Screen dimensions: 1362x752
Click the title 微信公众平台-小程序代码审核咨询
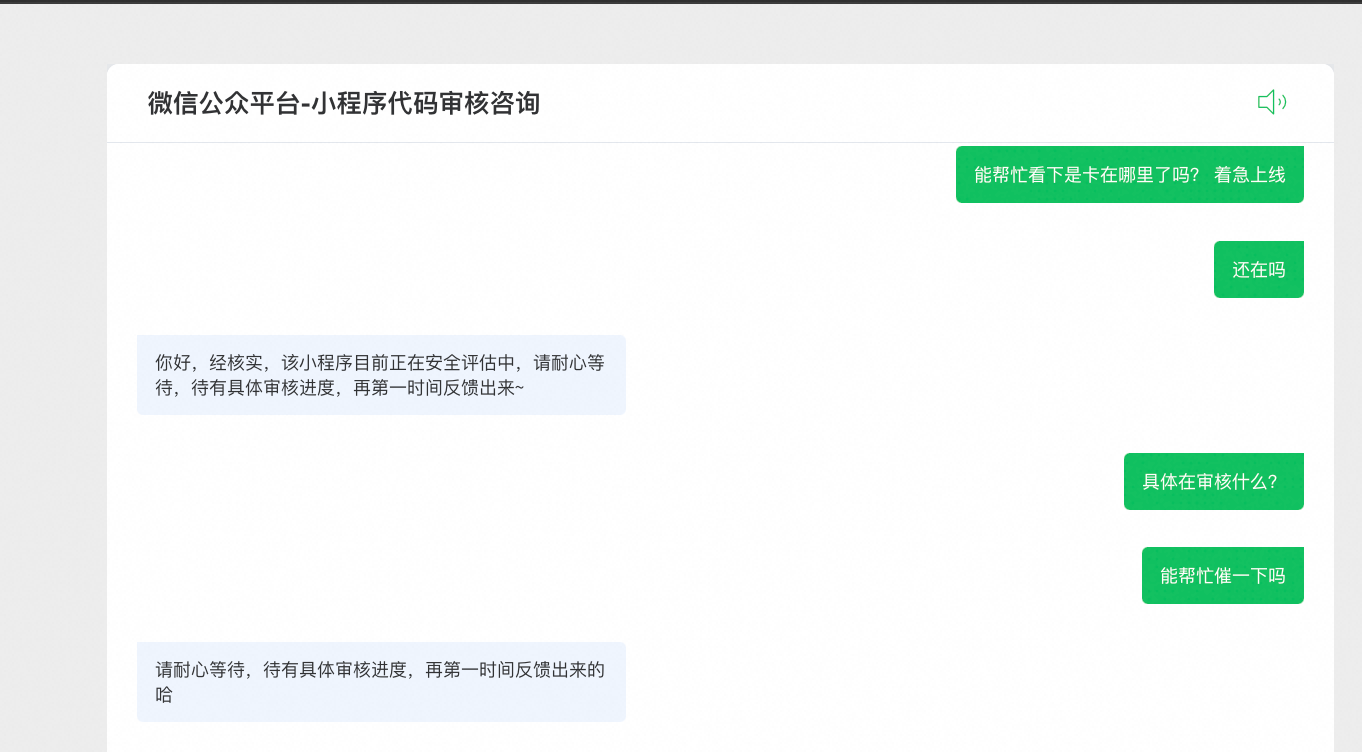[x=344, y=103]
